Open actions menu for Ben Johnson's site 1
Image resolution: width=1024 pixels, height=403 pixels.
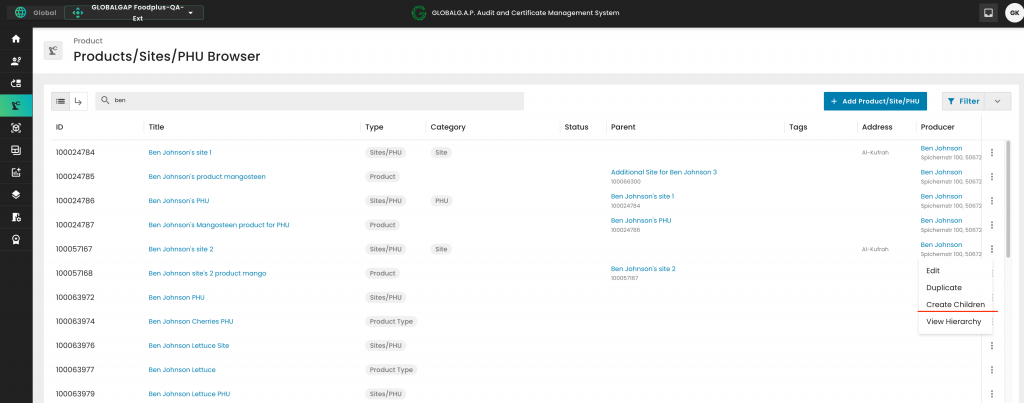991,153
